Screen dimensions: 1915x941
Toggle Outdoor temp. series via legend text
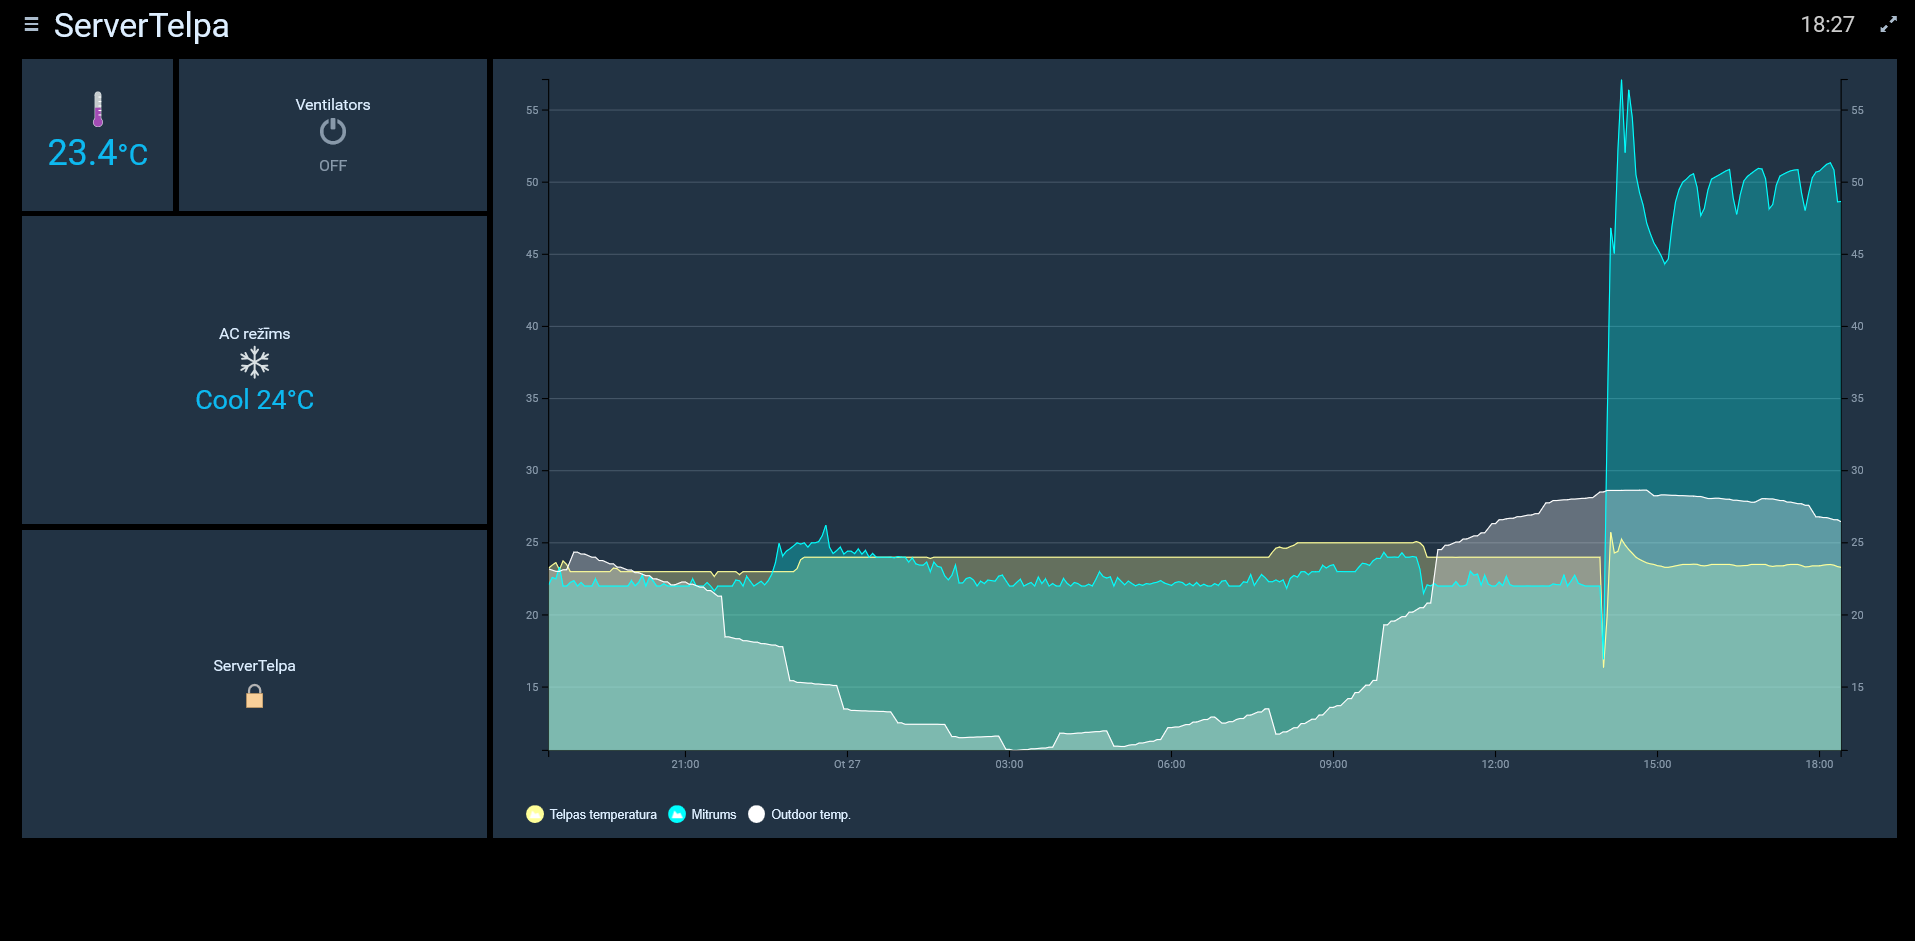pos(810,815)
